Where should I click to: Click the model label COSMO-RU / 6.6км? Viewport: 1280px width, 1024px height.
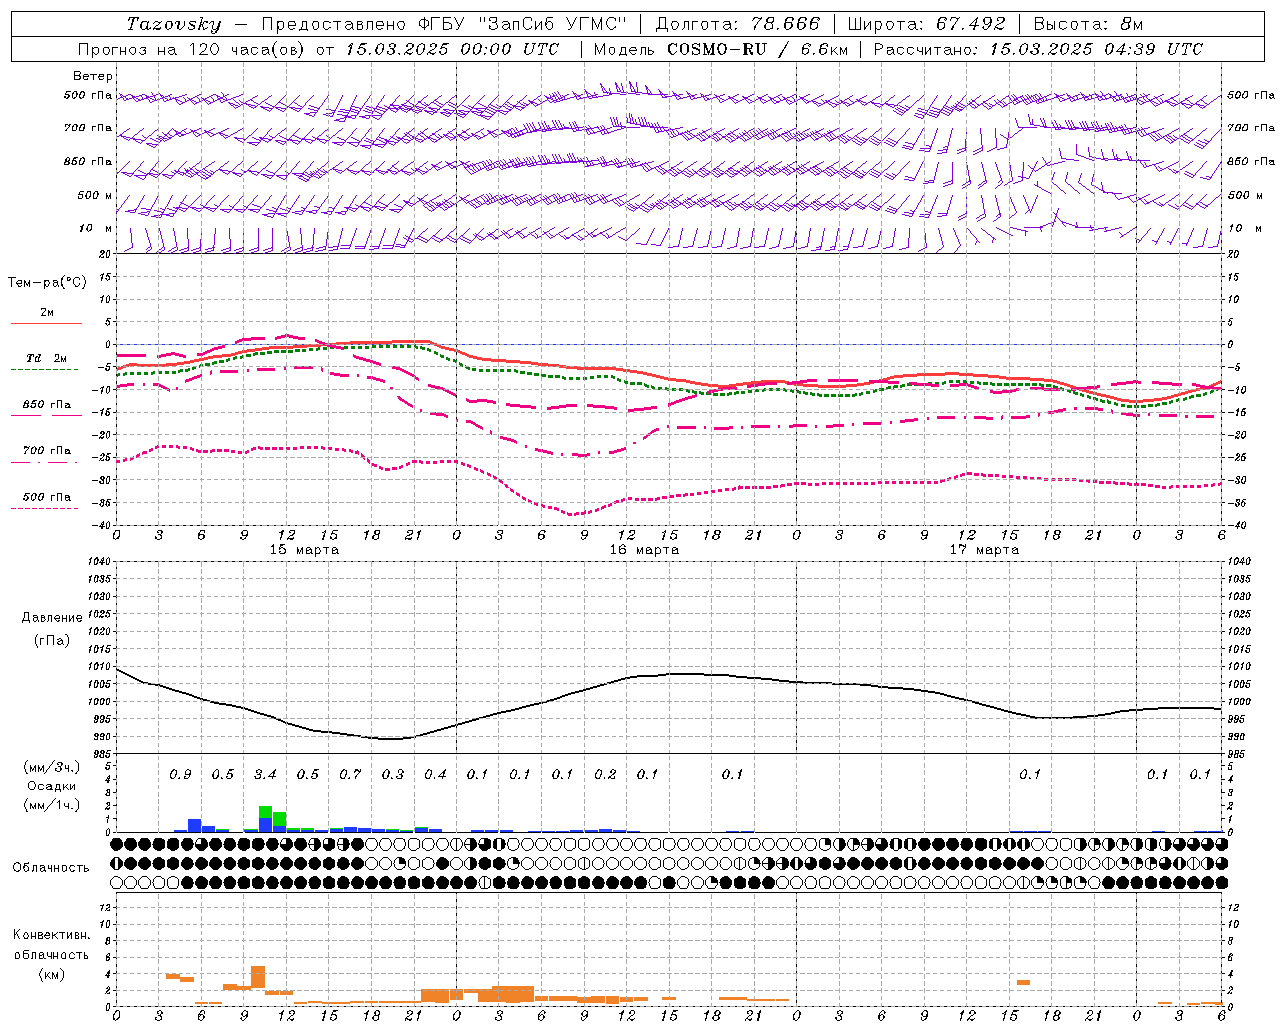point(758,49)
